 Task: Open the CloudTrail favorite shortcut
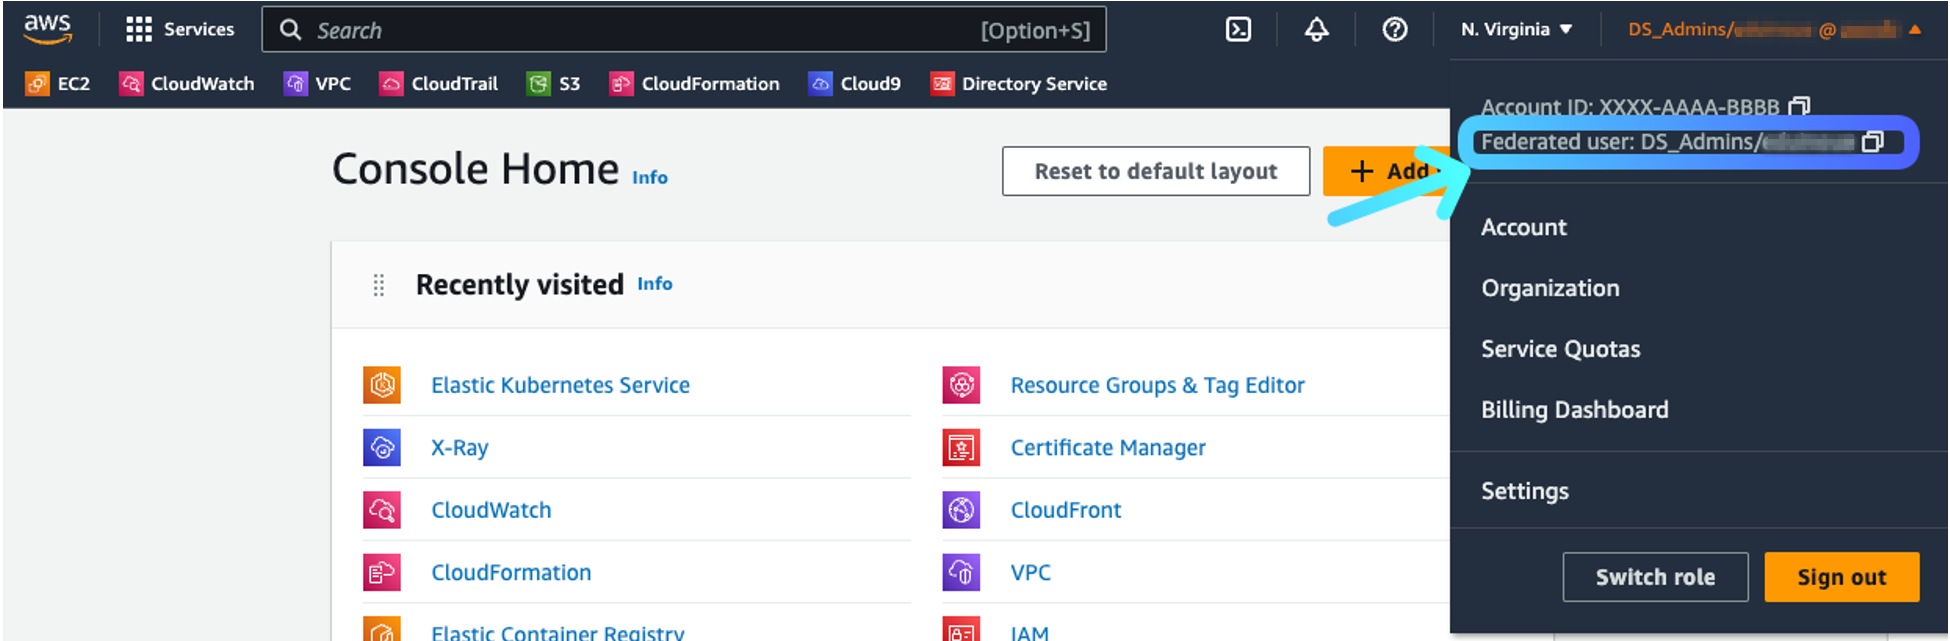(x=438, y=84)
